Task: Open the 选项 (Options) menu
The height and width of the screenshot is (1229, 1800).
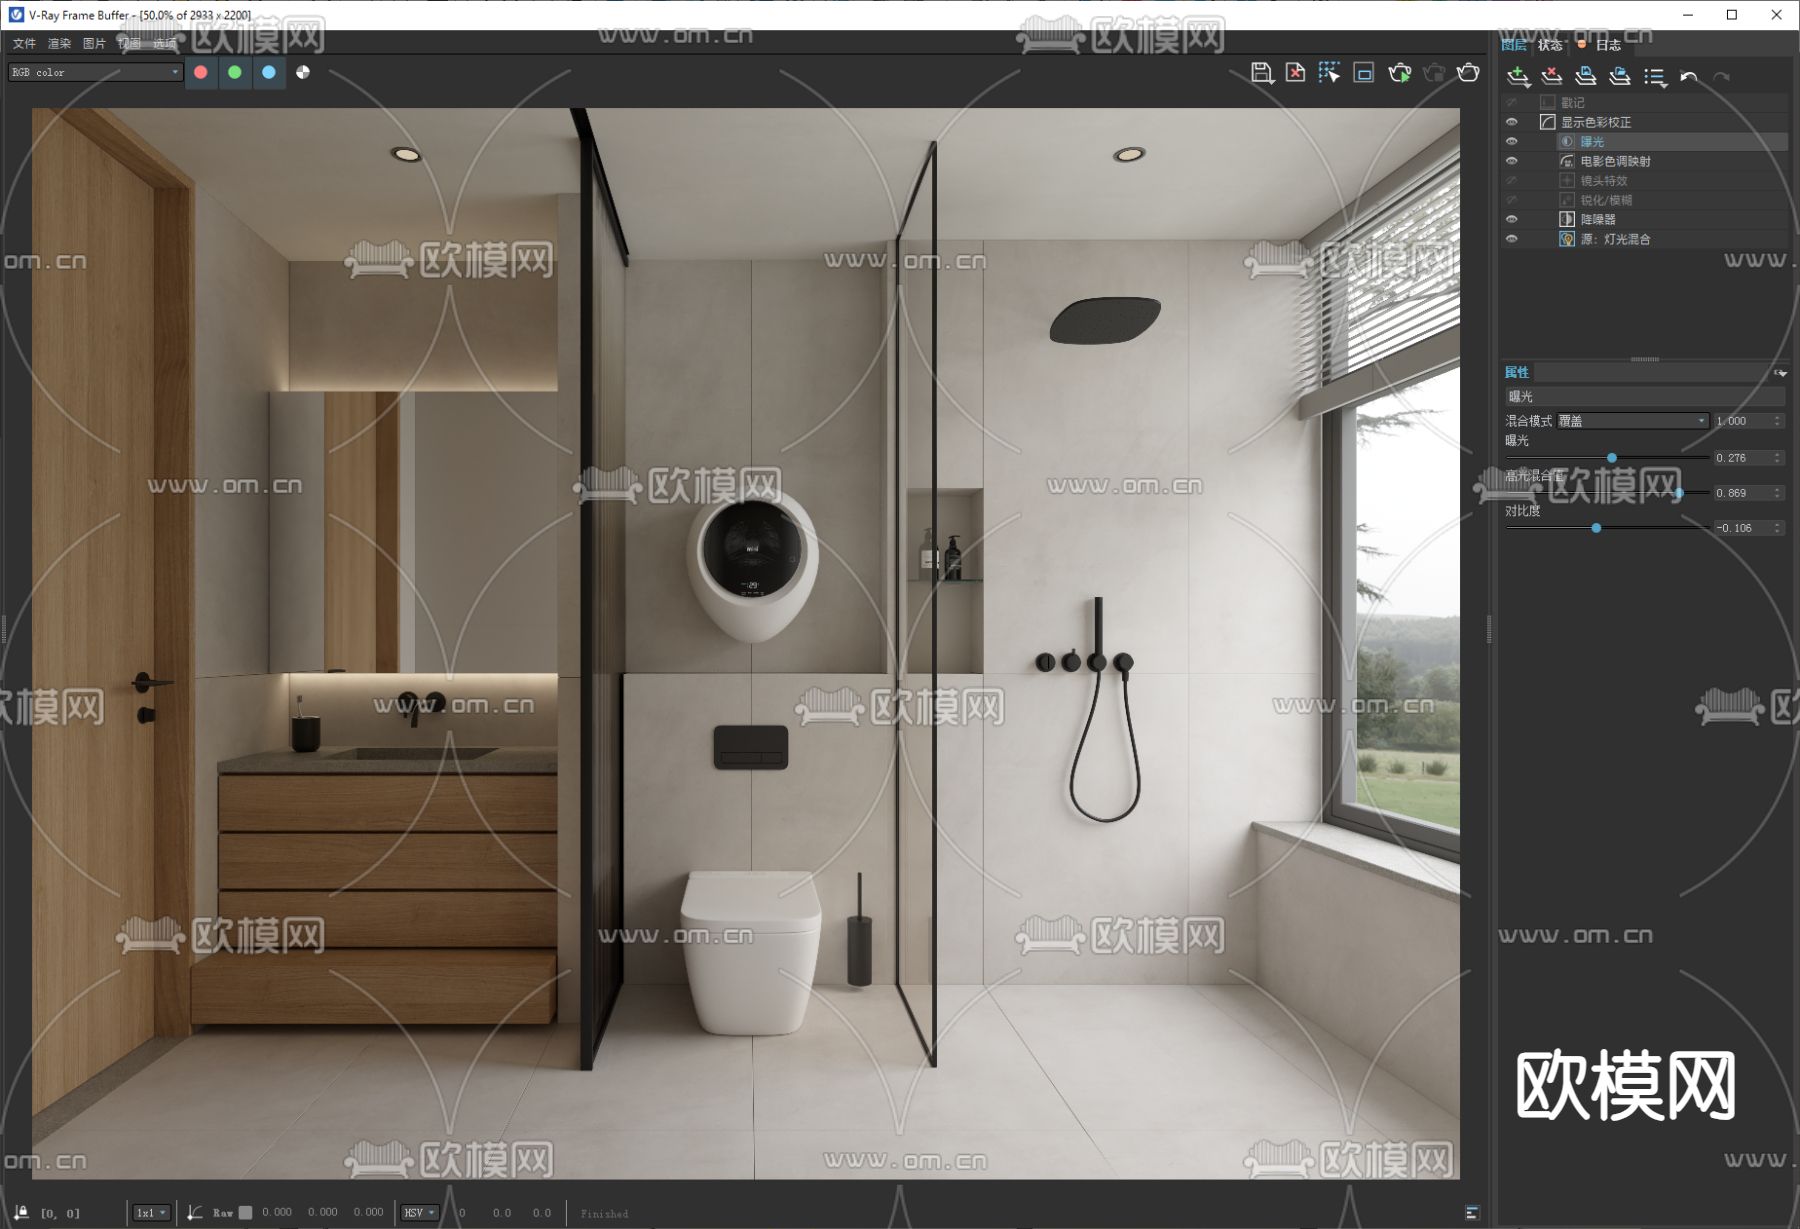Action: click(164, 43)
